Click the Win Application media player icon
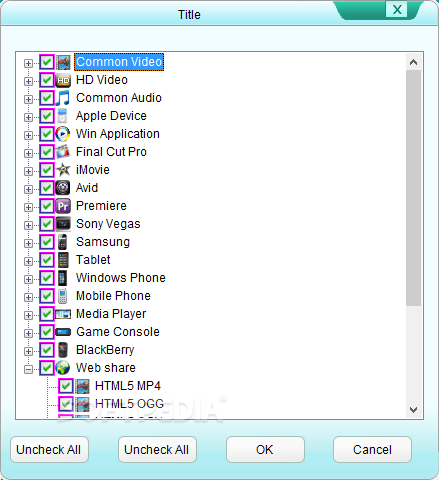439x480 pixels. click(x=63, y=134)
